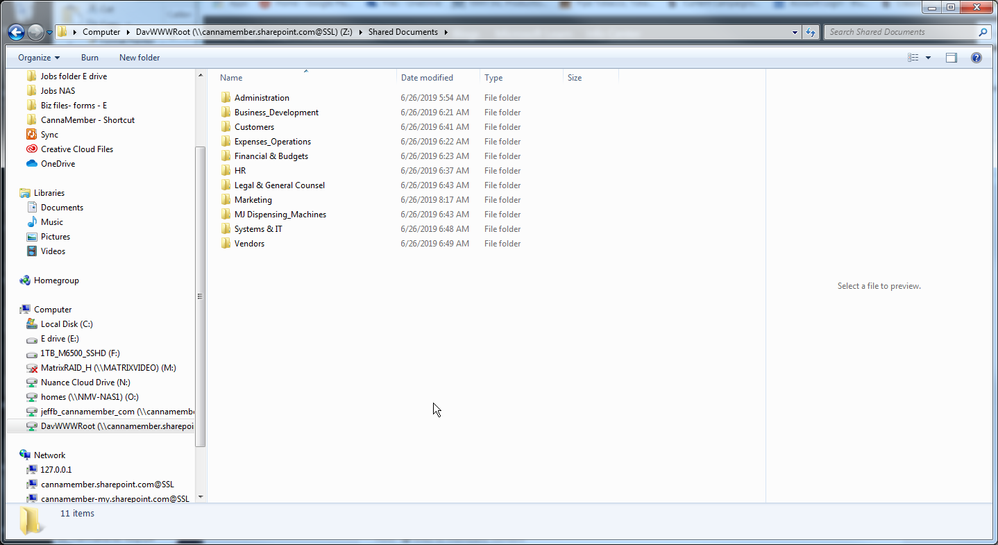998x545 pixels.
Task: Click the Help question mark icon
Action: [976, 57]
